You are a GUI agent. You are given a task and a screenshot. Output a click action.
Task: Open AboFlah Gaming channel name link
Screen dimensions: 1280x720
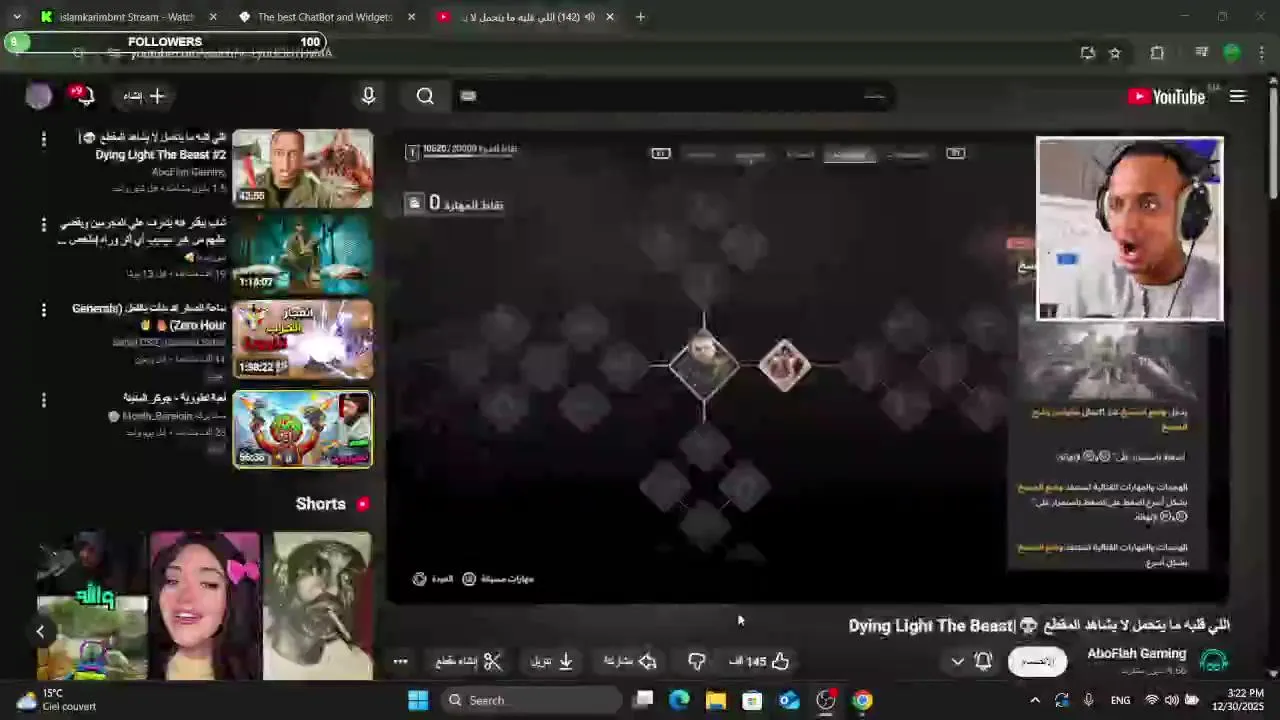[x=1136, y=654]
